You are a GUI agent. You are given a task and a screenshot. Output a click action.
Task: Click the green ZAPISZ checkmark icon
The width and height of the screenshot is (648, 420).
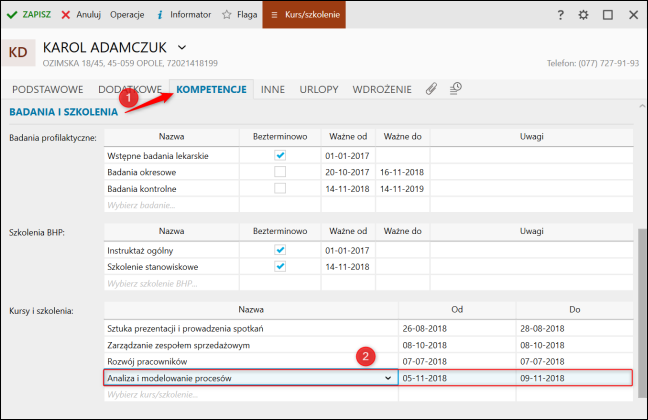click(x=12, y=15)
